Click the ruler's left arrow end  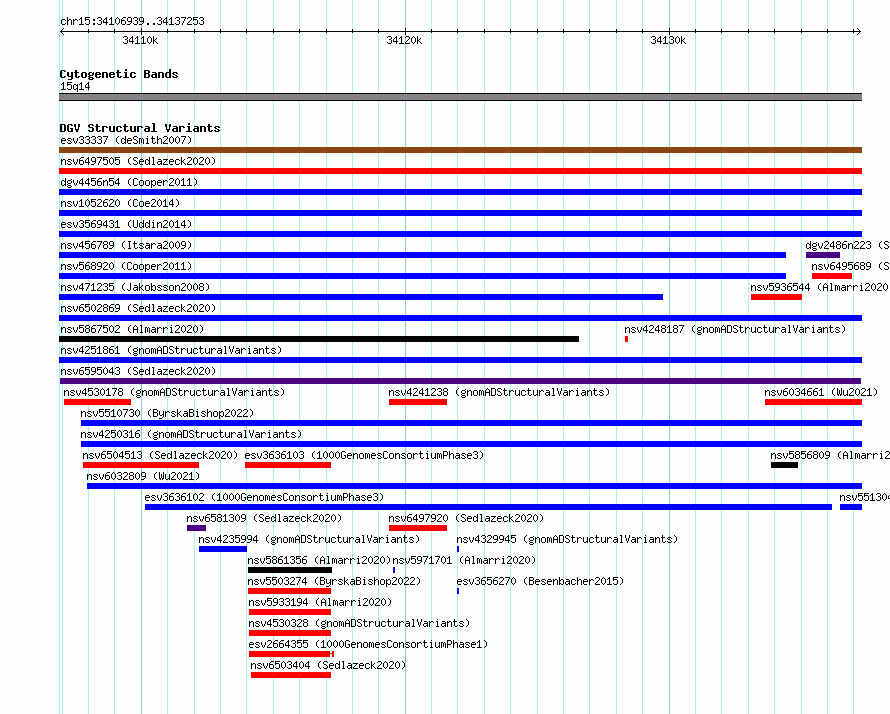coord(62,31)
